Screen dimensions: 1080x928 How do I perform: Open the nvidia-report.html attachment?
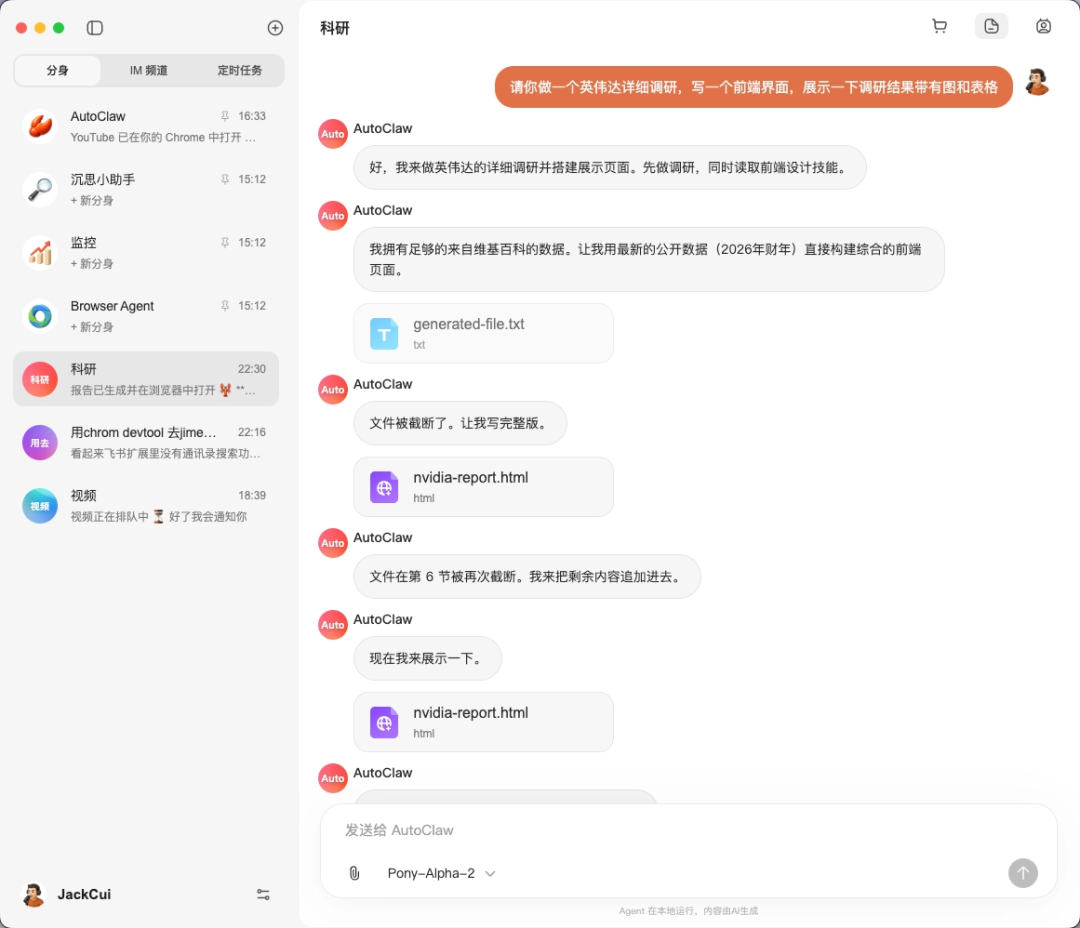tap(483, 487)
